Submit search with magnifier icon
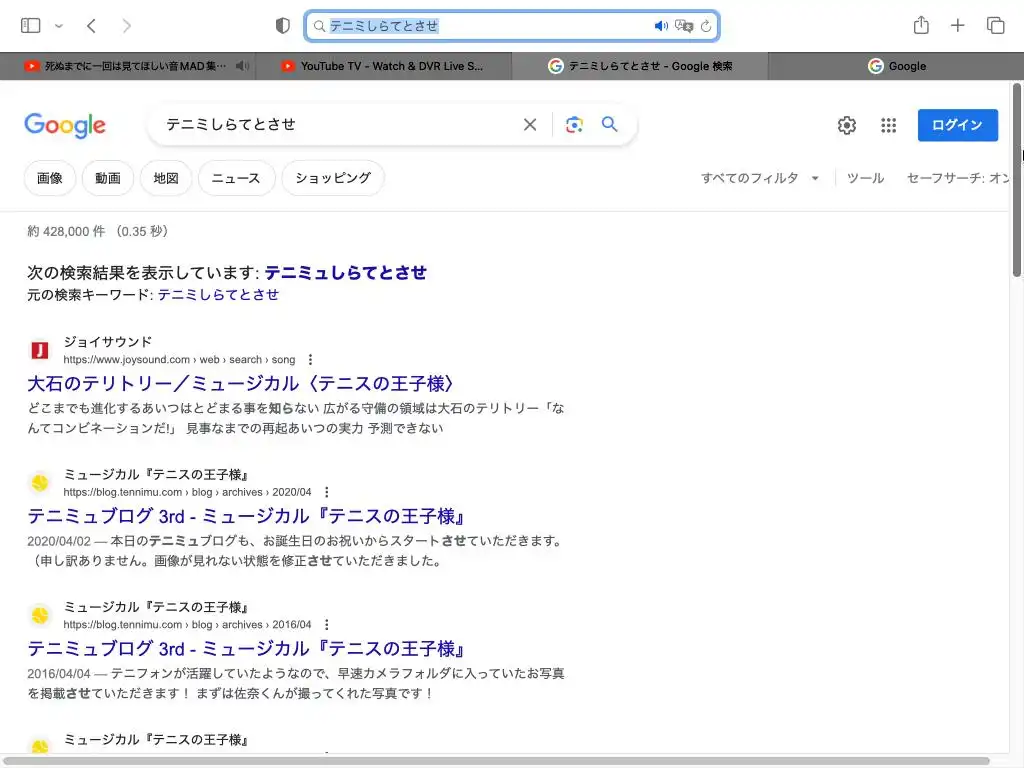 click(609, 124)
